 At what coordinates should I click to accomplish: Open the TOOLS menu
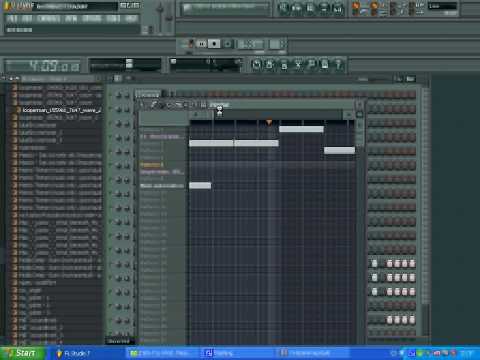pyautogui.click(x=113, y=19)
